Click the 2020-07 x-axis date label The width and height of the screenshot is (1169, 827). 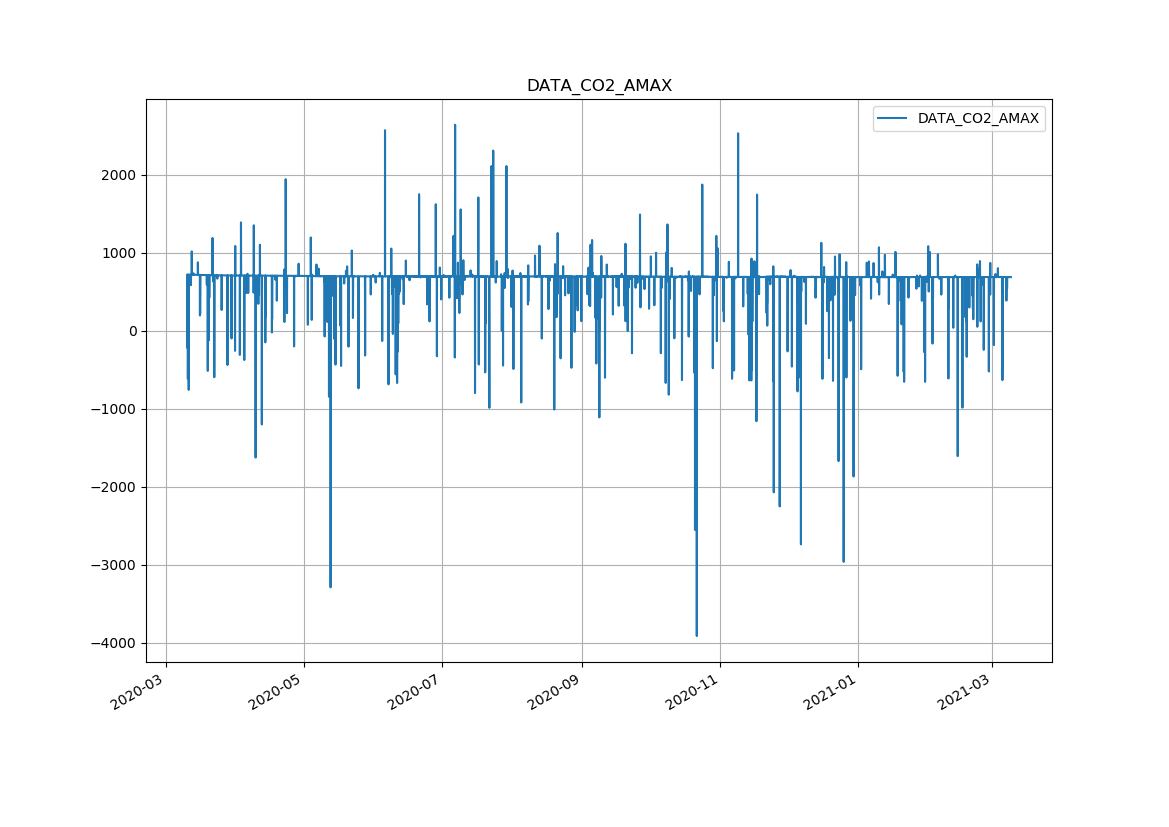coord(414,693)
